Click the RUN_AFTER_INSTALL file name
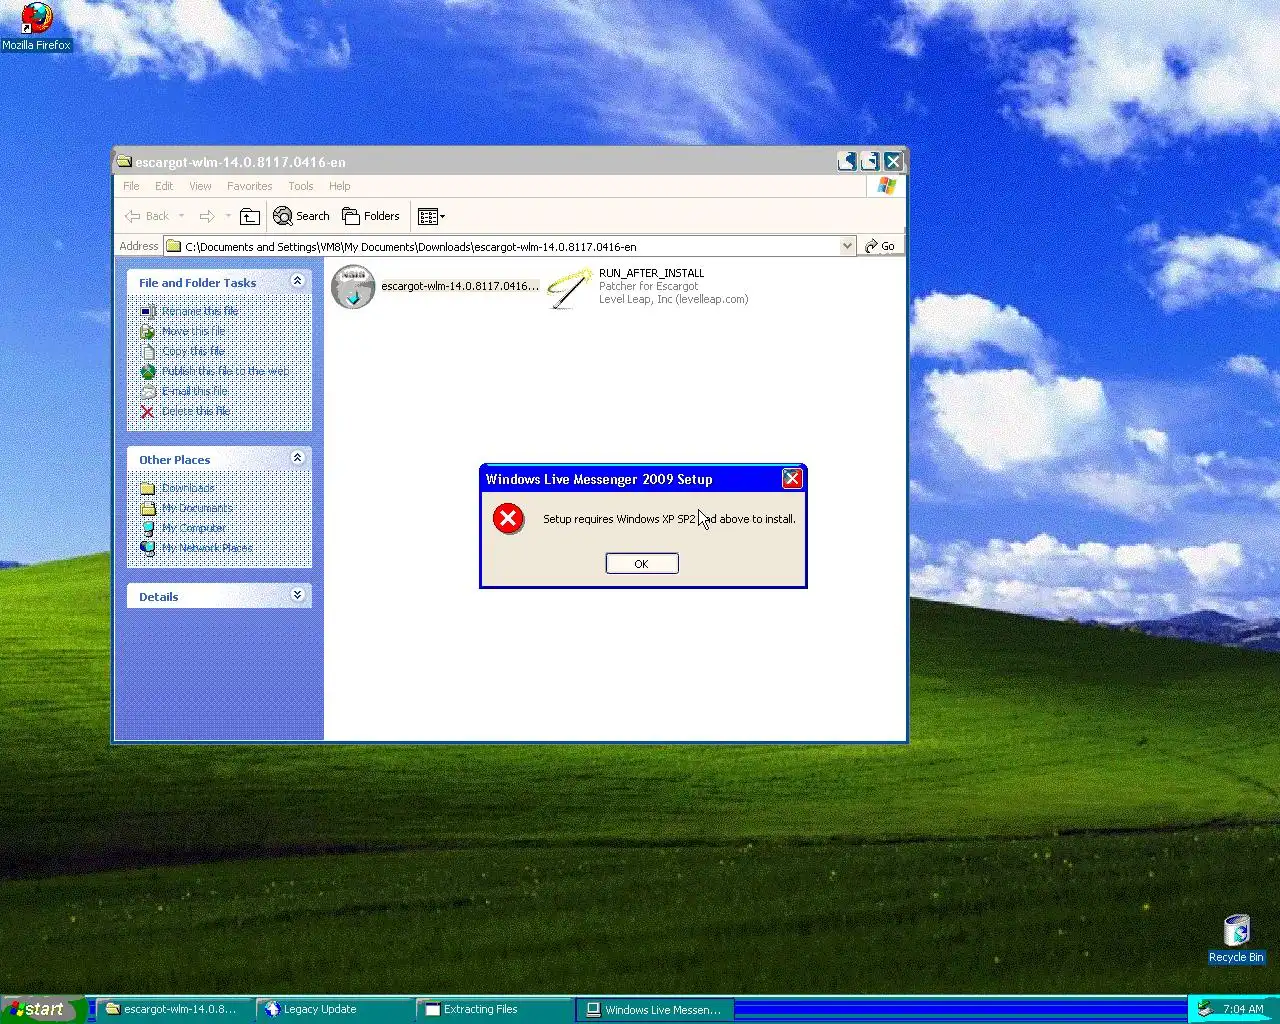1280x1024 pixels. (651, 273)
